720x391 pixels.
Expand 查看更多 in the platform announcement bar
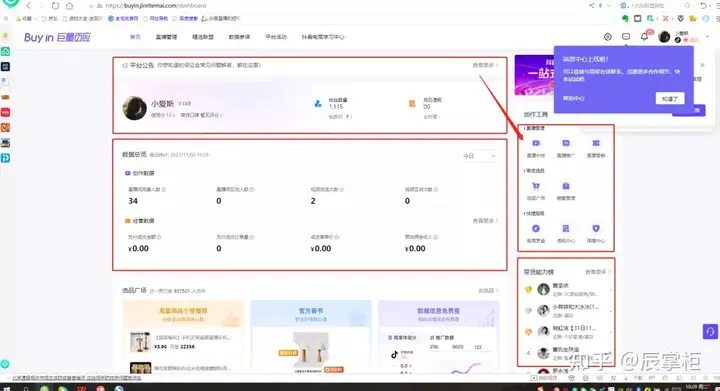pyautogui.click(x=485, y=65)
